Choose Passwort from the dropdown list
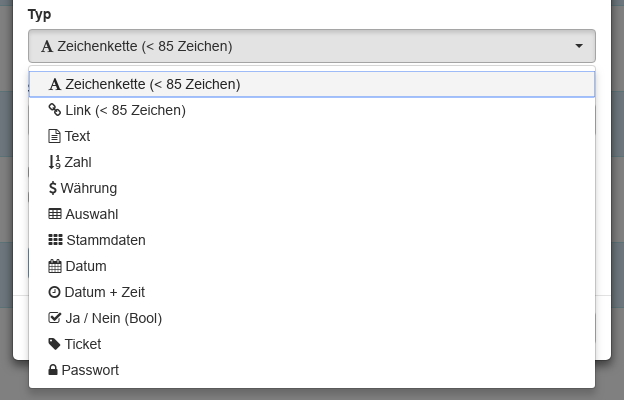 tap(90, 370)
